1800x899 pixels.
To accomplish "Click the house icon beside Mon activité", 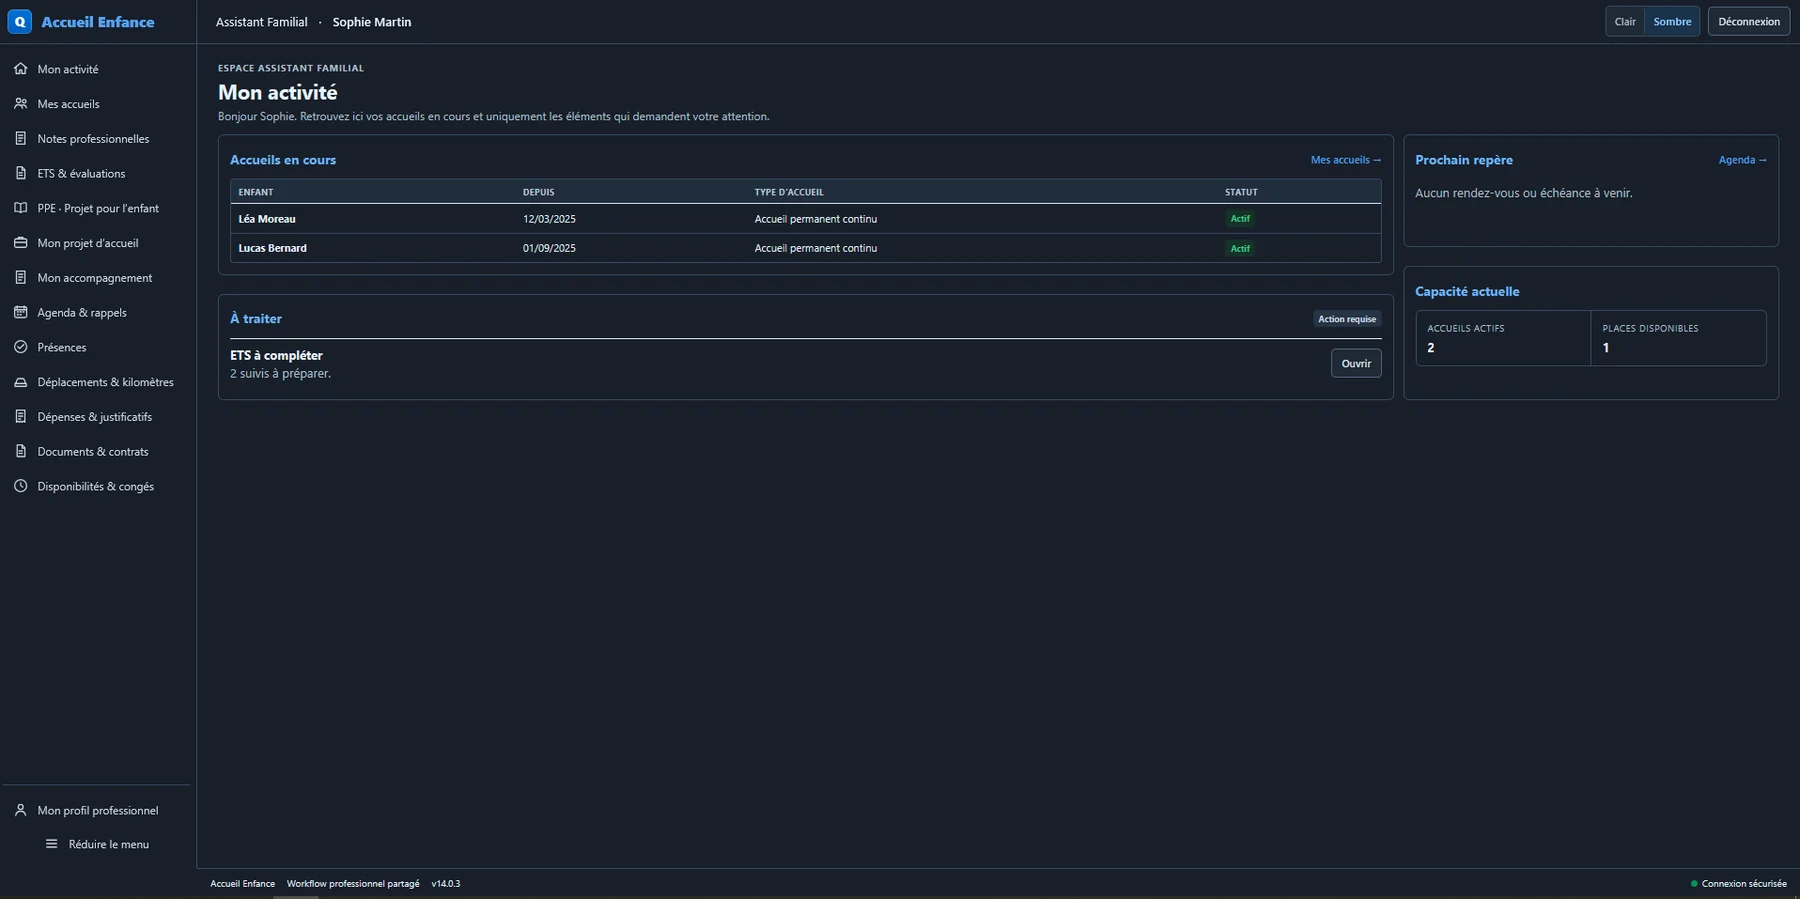I will pyautogui.click(x=20, y=69).
